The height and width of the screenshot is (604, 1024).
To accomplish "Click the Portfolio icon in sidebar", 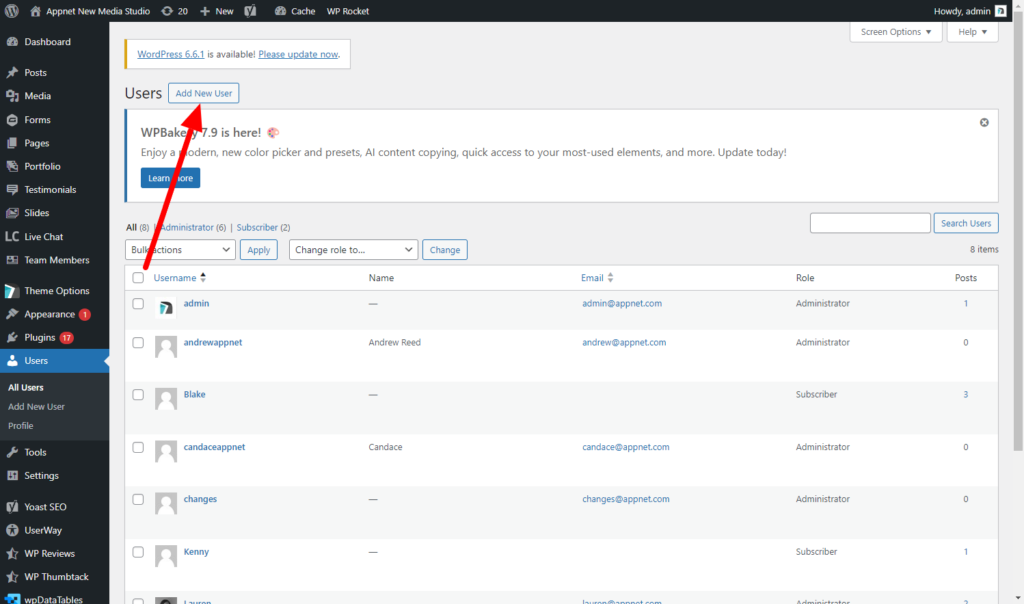I will point(12,167).
